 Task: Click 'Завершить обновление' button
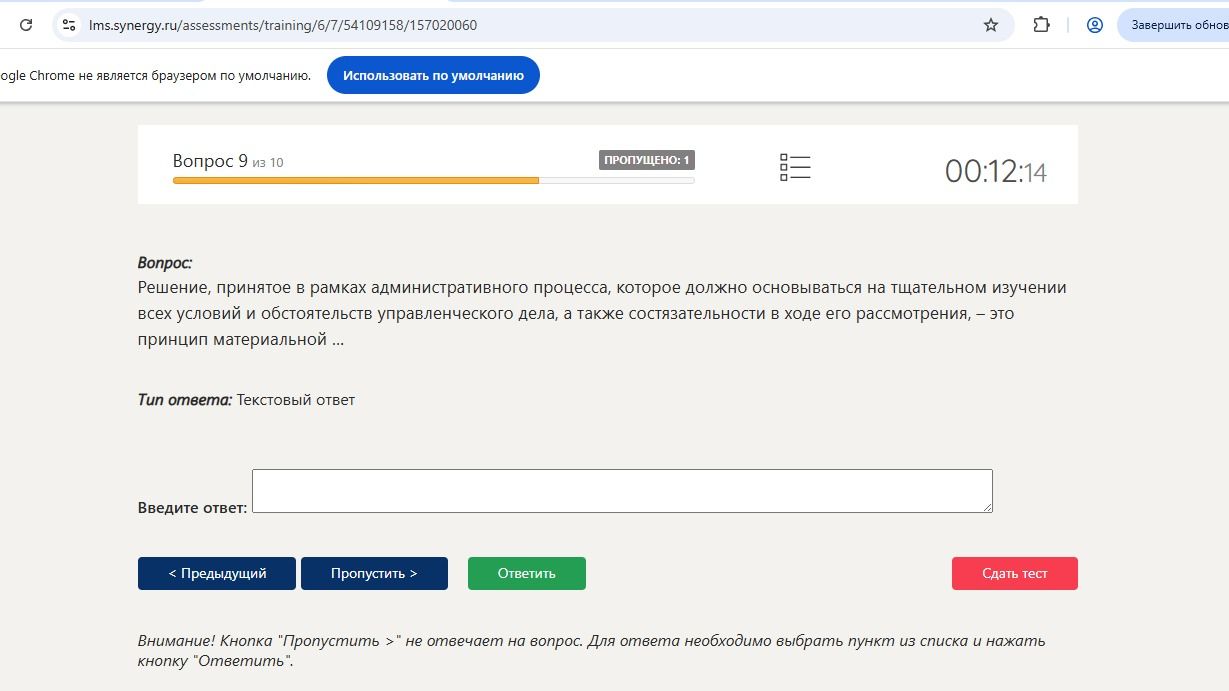click(1174, 25)
